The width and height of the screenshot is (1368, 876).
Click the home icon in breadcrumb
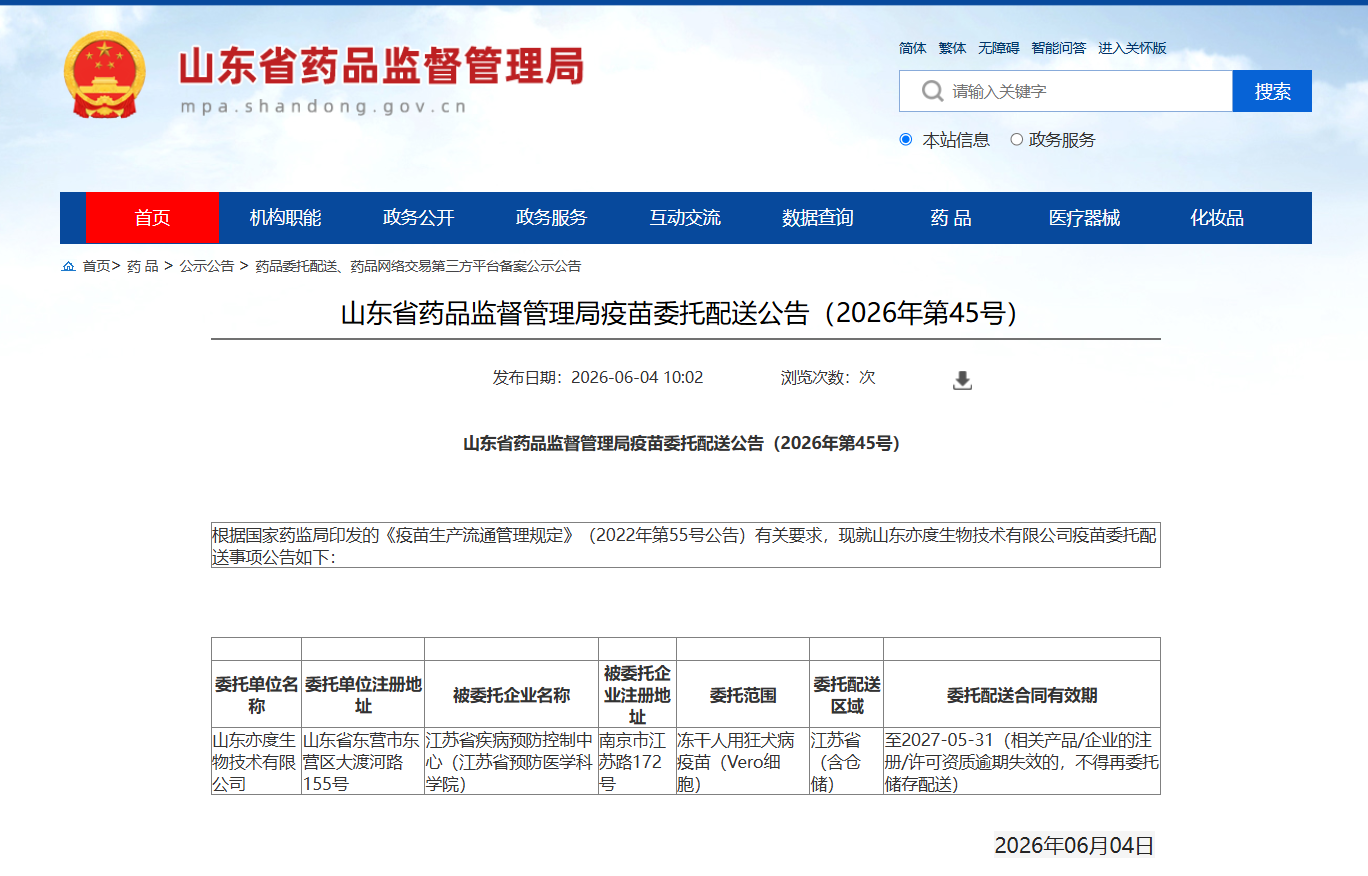[x=68, y=266]
